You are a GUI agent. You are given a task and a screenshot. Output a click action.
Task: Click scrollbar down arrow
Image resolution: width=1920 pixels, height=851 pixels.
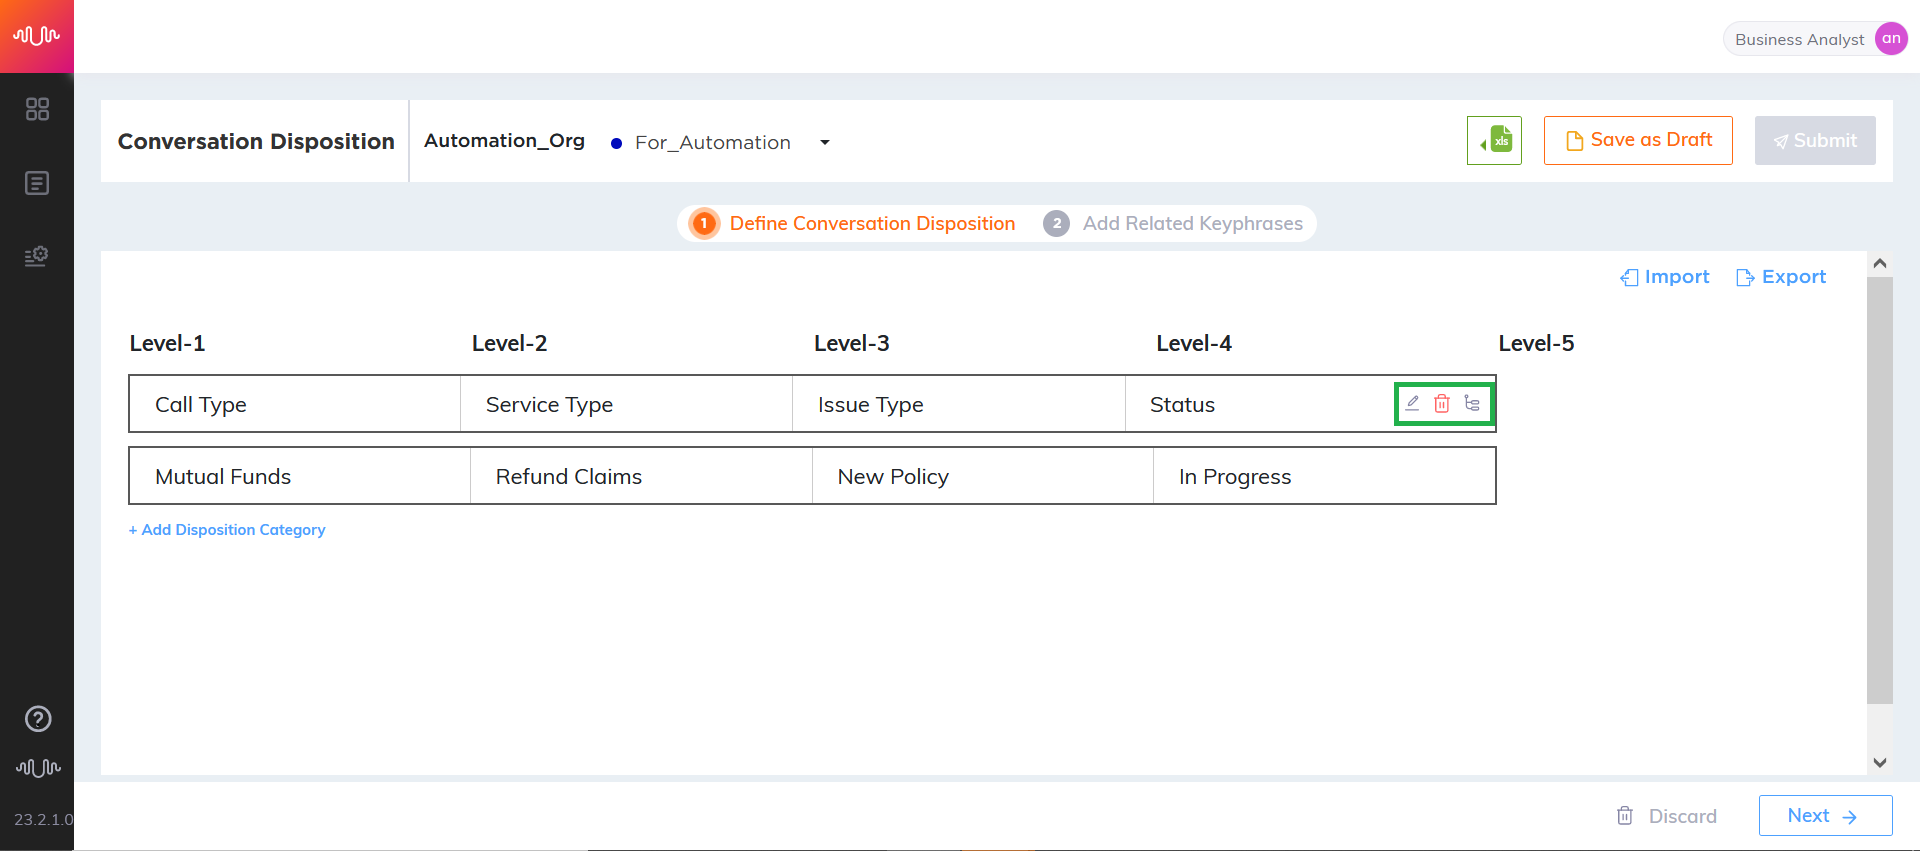coord(1880,762)
